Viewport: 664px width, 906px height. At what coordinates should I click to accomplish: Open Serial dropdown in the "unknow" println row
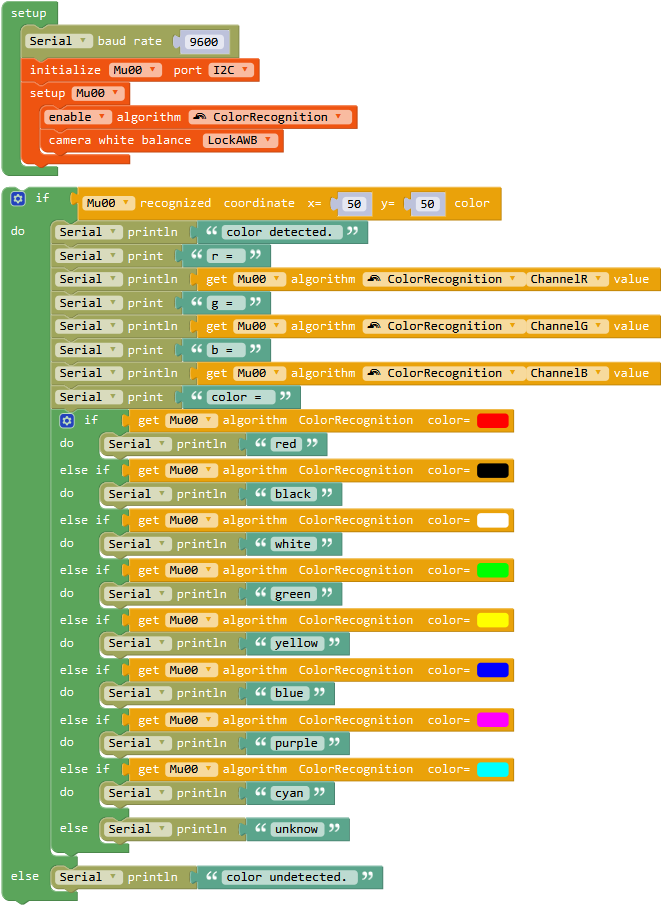coord(138,829)
